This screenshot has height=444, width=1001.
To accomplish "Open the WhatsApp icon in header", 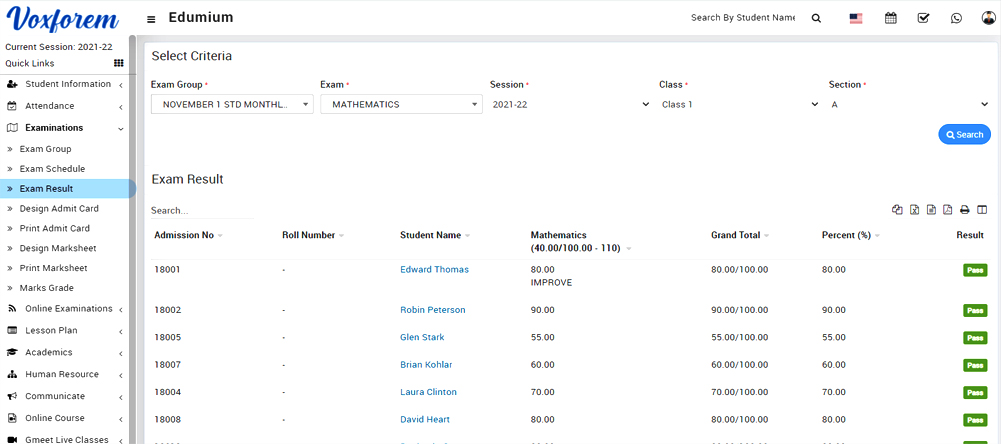I will (956, 18).
